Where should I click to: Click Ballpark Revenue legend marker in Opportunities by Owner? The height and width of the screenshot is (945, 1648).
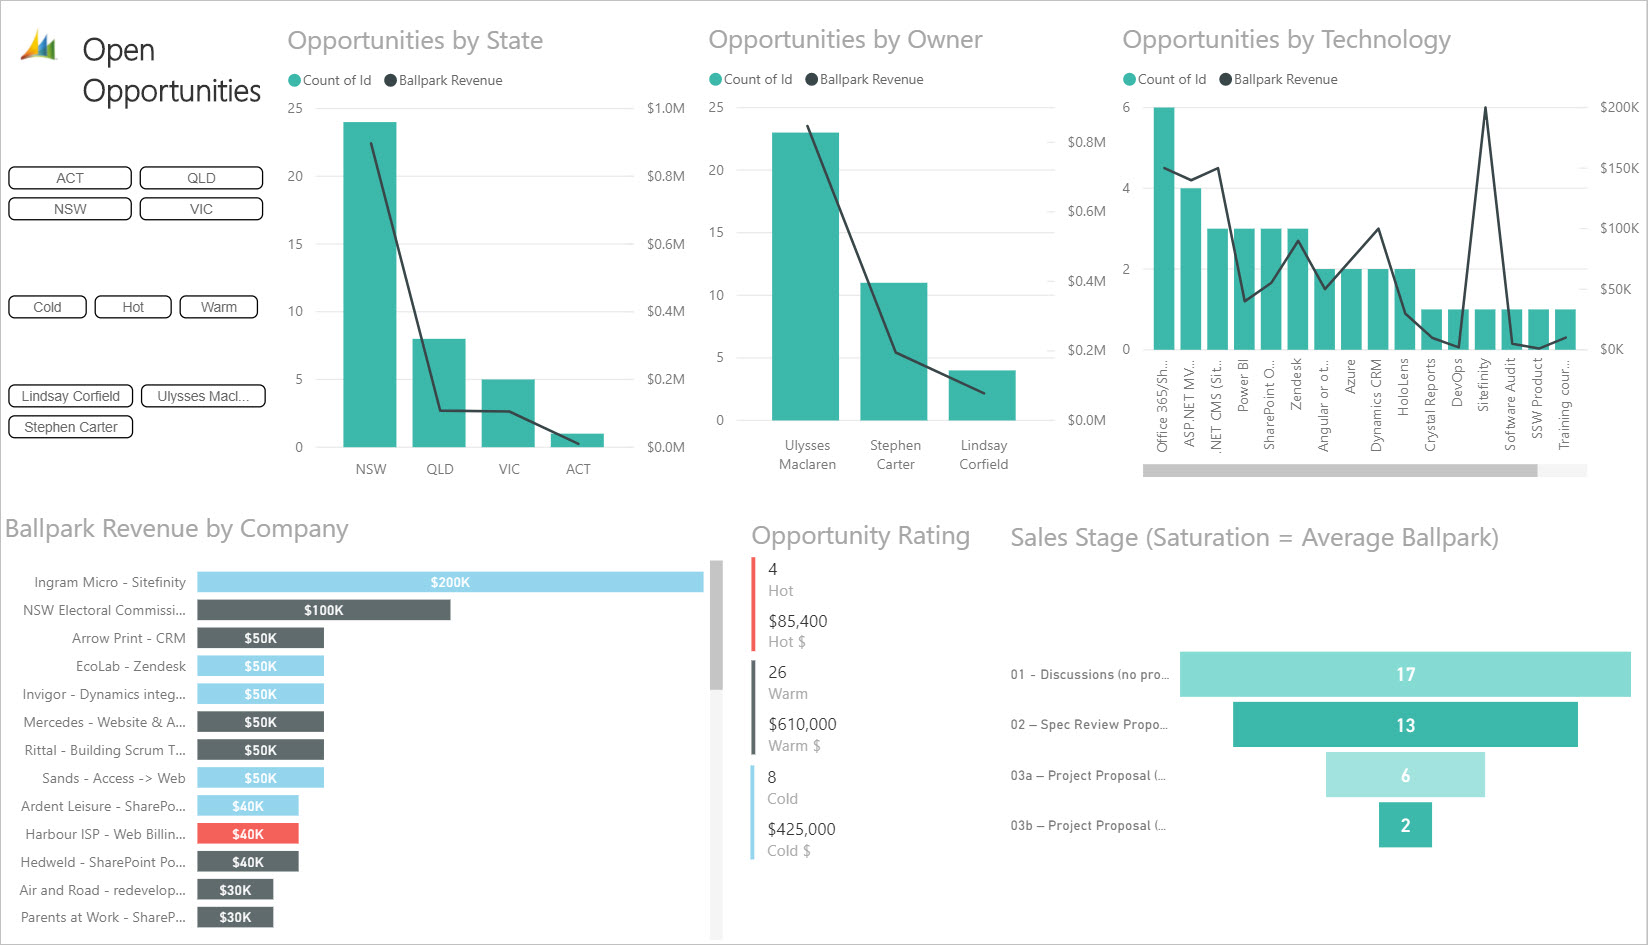[x=811, y=80]
